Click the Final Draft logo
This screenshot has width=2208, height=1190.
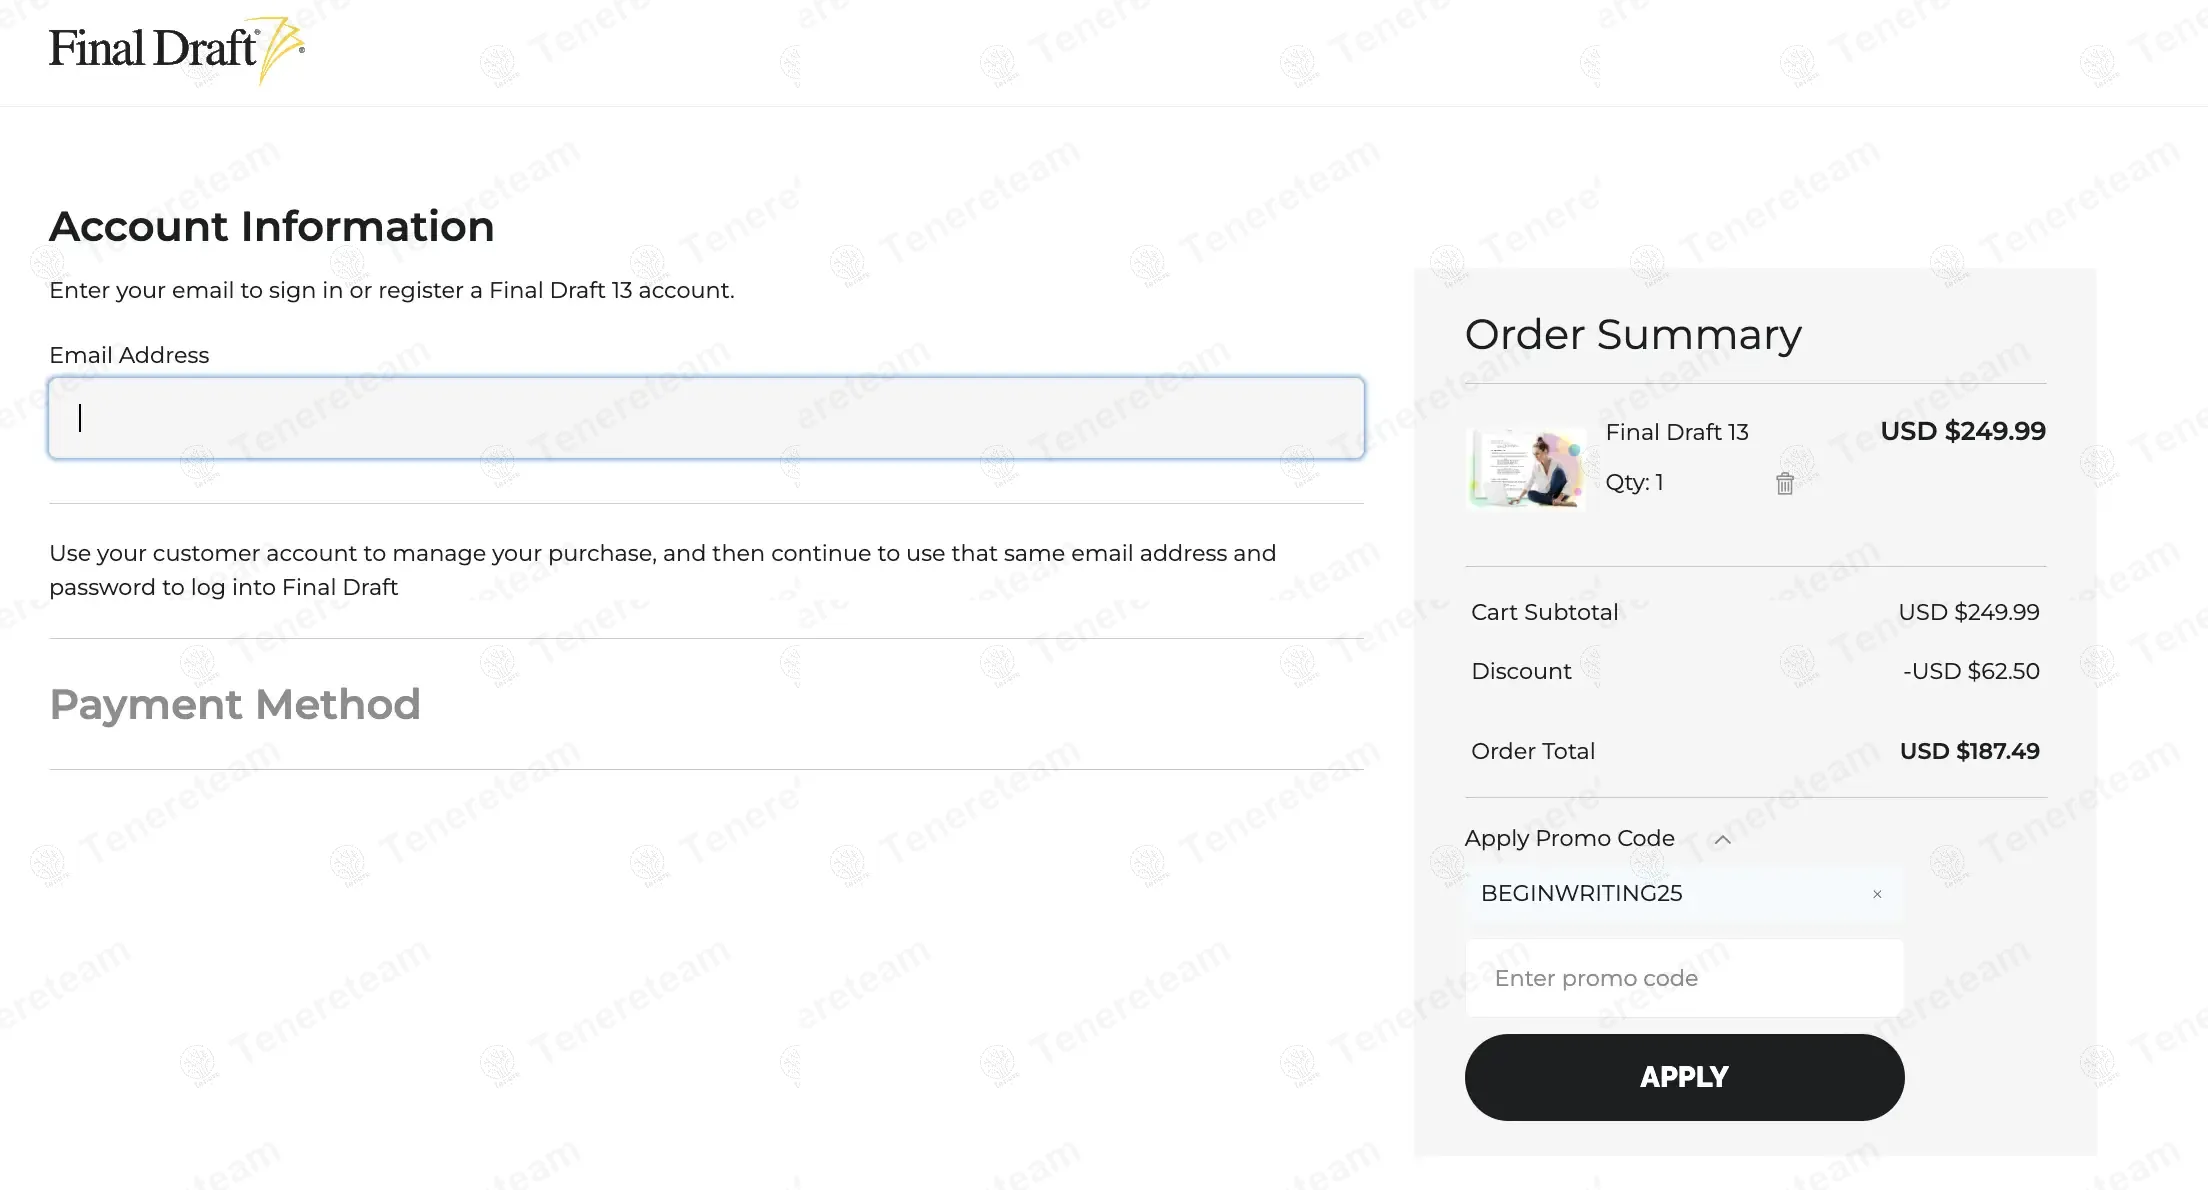click(176, 49)
